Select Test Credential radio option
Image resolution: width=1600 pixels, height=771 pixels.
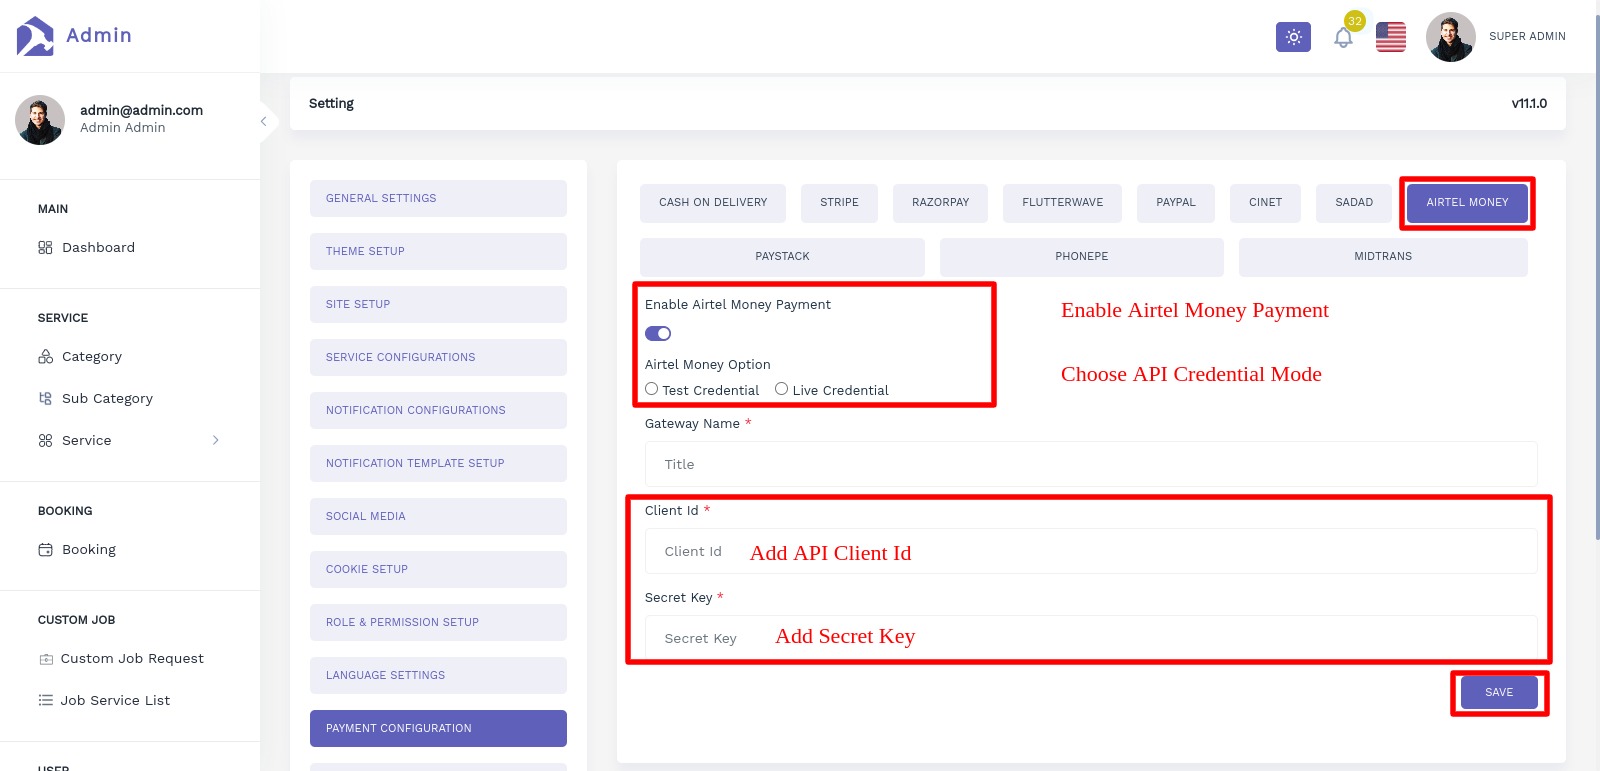tap(652, 389)
